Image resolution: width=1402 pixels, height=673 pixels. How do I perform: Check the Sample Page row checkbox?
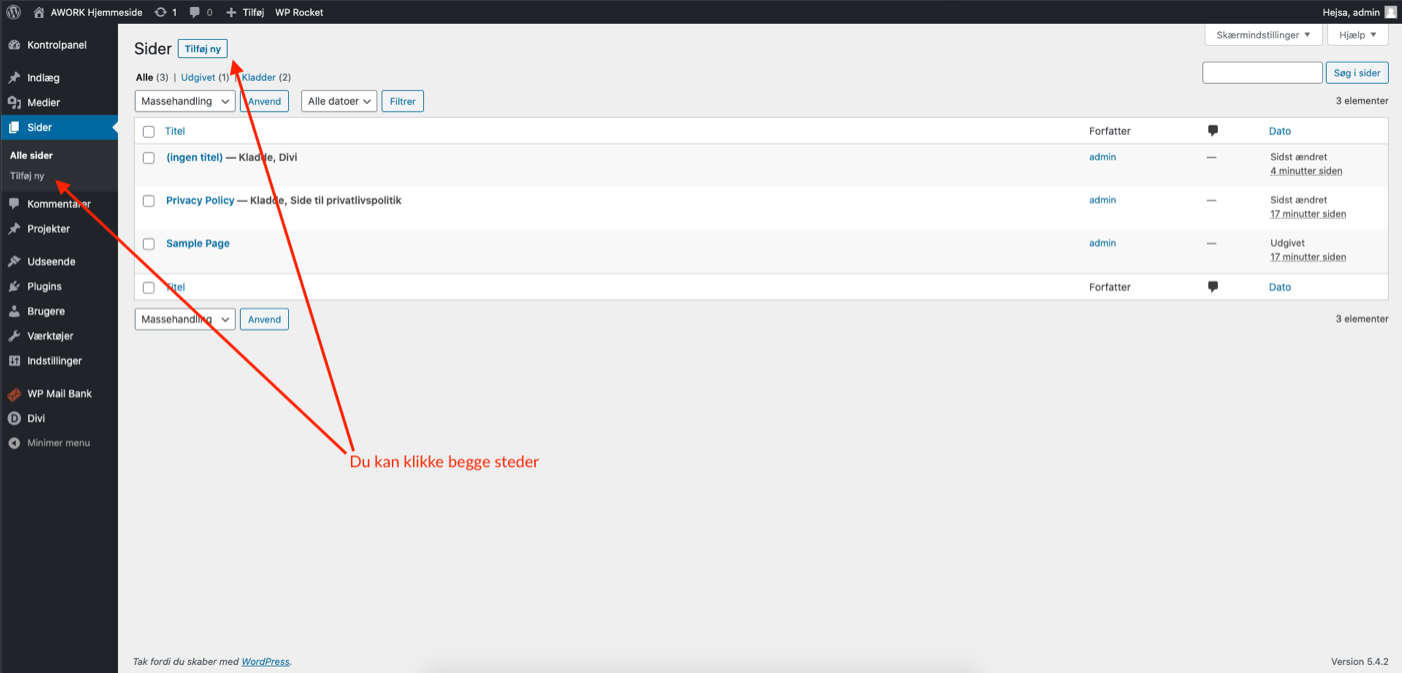tap(149, 244)
